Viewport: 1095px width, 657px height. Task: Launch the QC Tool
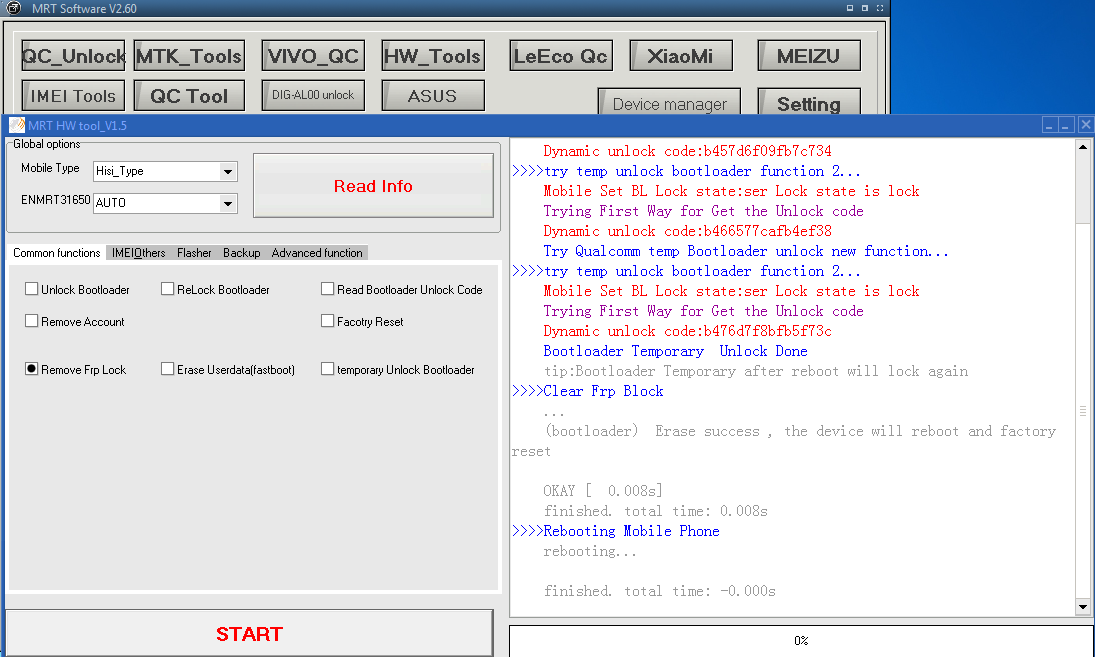[189, 96]
